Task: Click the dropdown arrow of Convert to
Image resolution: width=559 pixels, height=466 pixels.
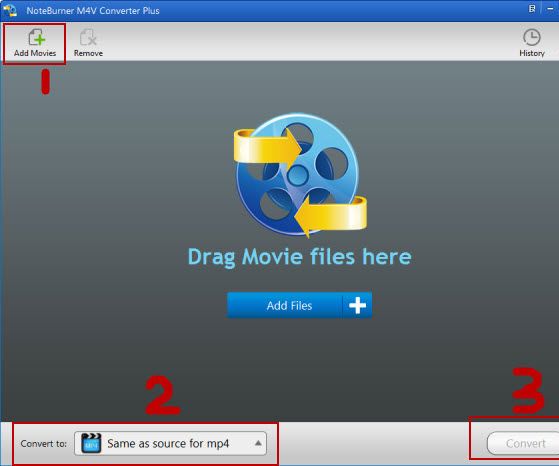Action: pyautogui.click(x=258, y=443)
